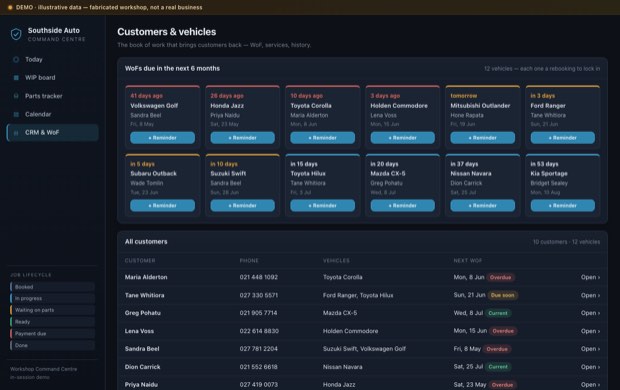Open Dion Carrick's customer record

590,367
